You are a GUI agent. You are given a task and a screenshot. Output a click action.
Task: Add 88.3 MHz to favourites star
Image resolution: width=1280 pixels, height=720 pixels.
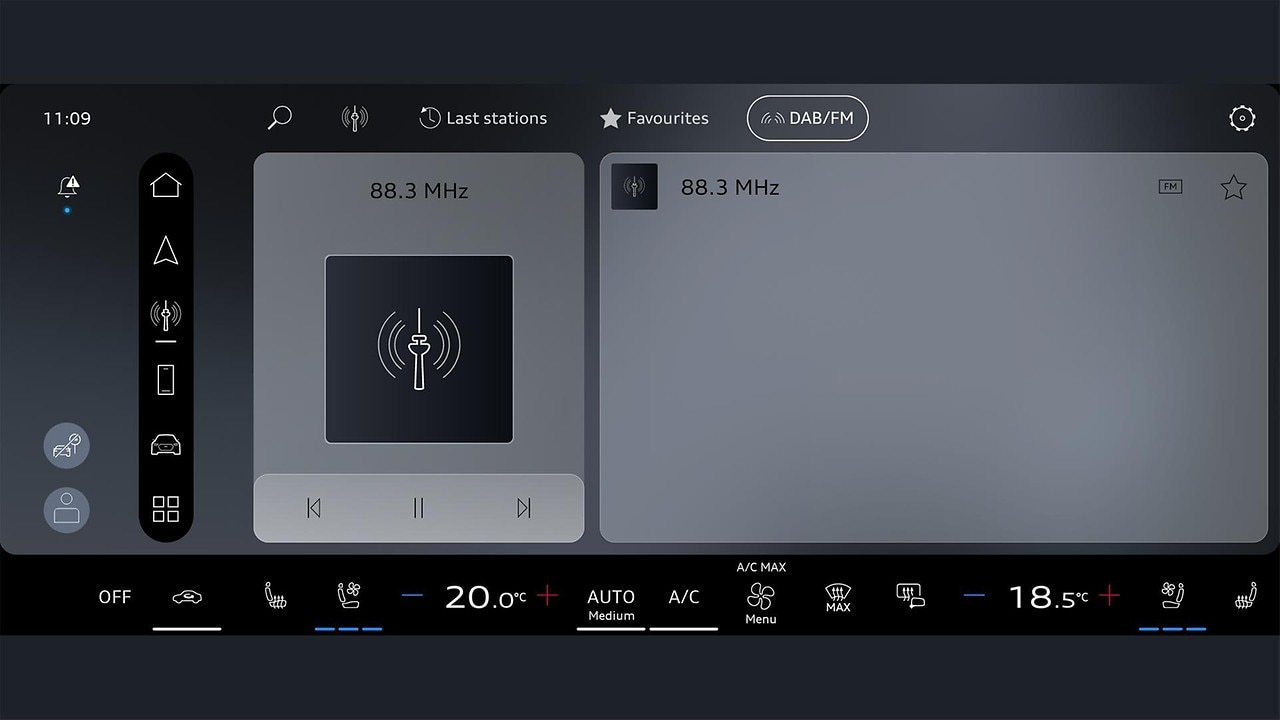[x=1233, y=188]
